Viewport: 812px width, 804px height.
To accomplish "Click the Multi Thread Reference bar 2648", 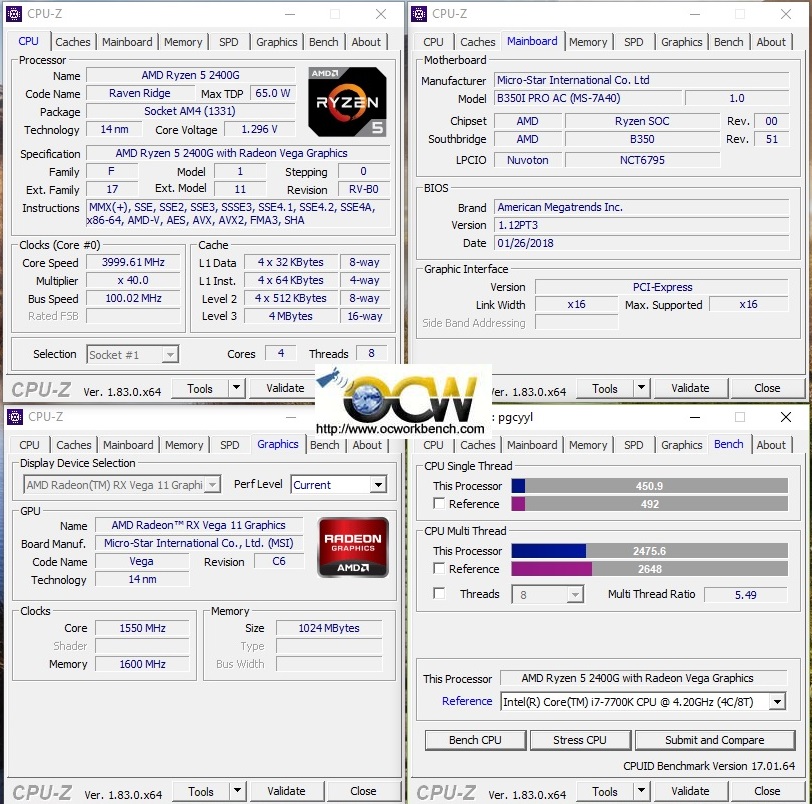I will tap(649, 569).
